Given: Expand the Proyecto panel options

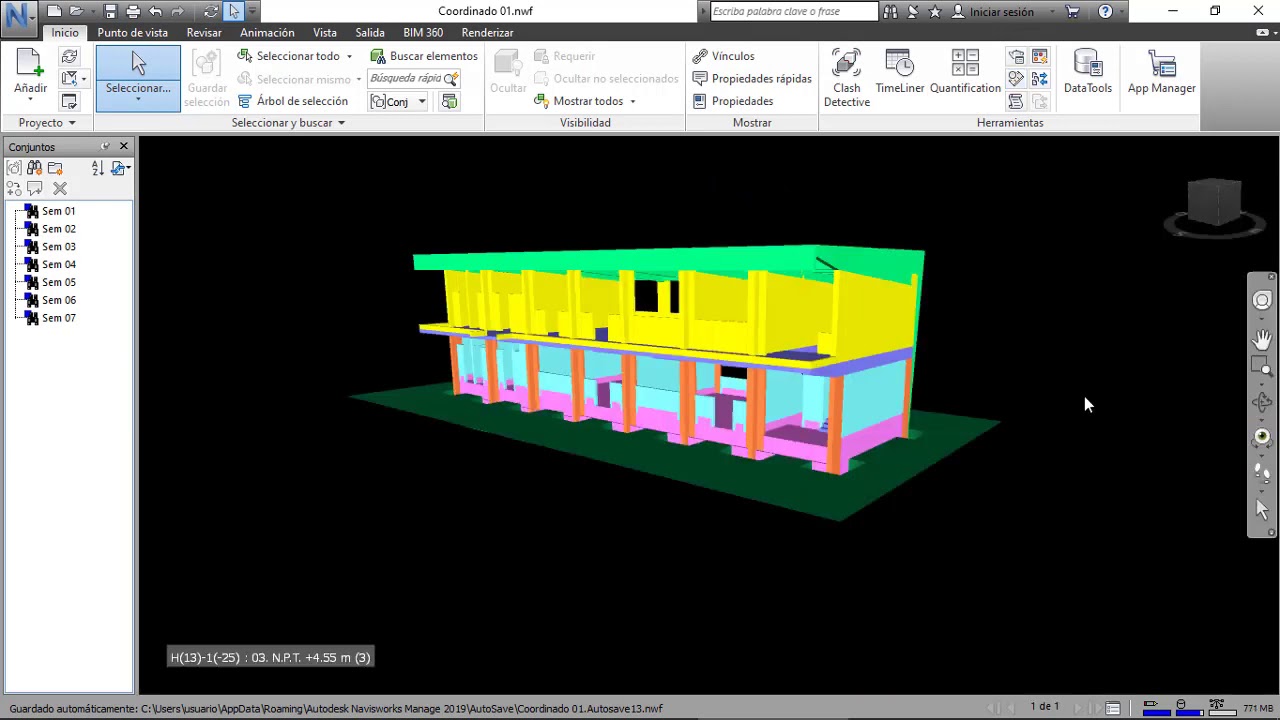Looking at the screenshot, I should tap(47, 123).
